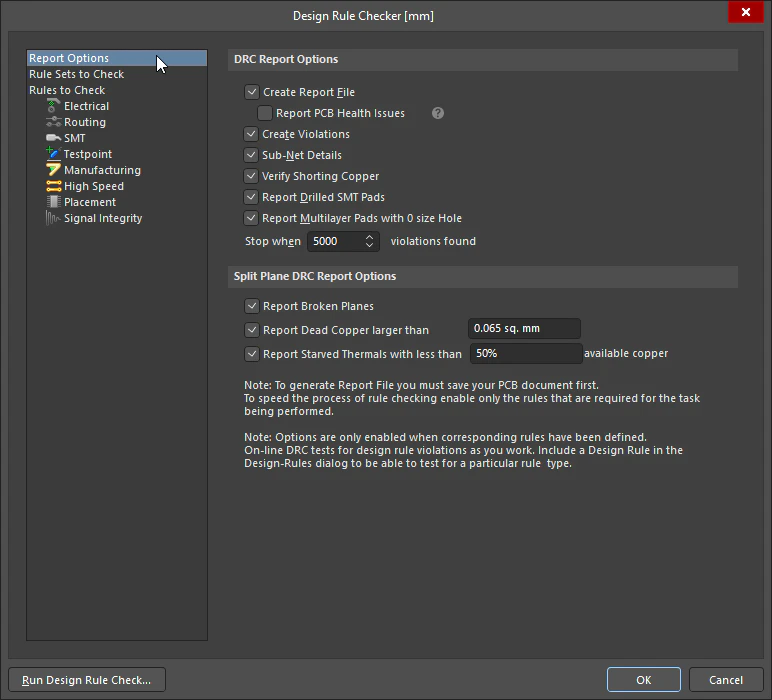Click the Cancel button

[x=726, y=680]
